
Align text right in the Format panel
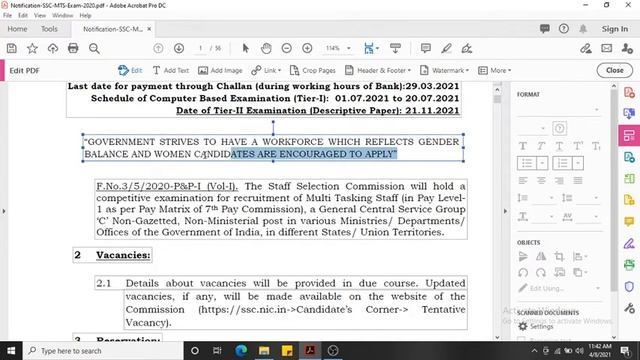(x=559, y=180)
